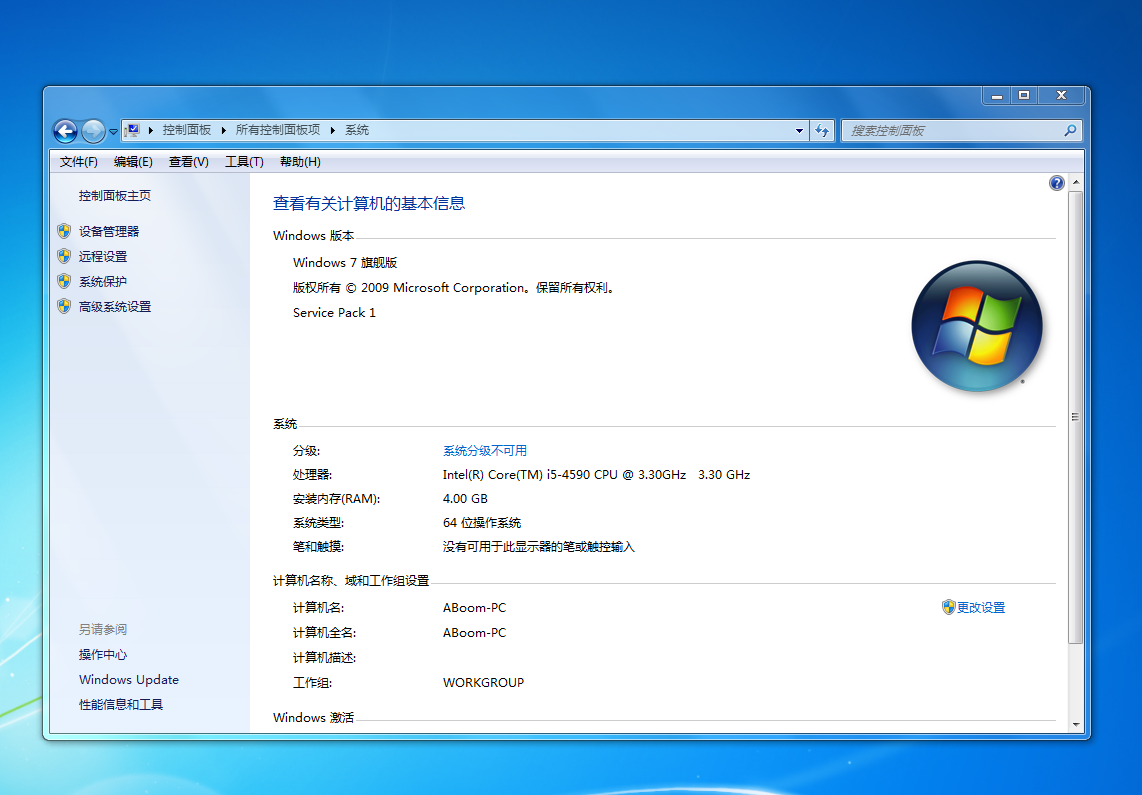The width and height of the screenshot is (1142, 795).
Task: Expand the arrow after 所有控制面板项 breadcrumb
Action: click(333, 130)
